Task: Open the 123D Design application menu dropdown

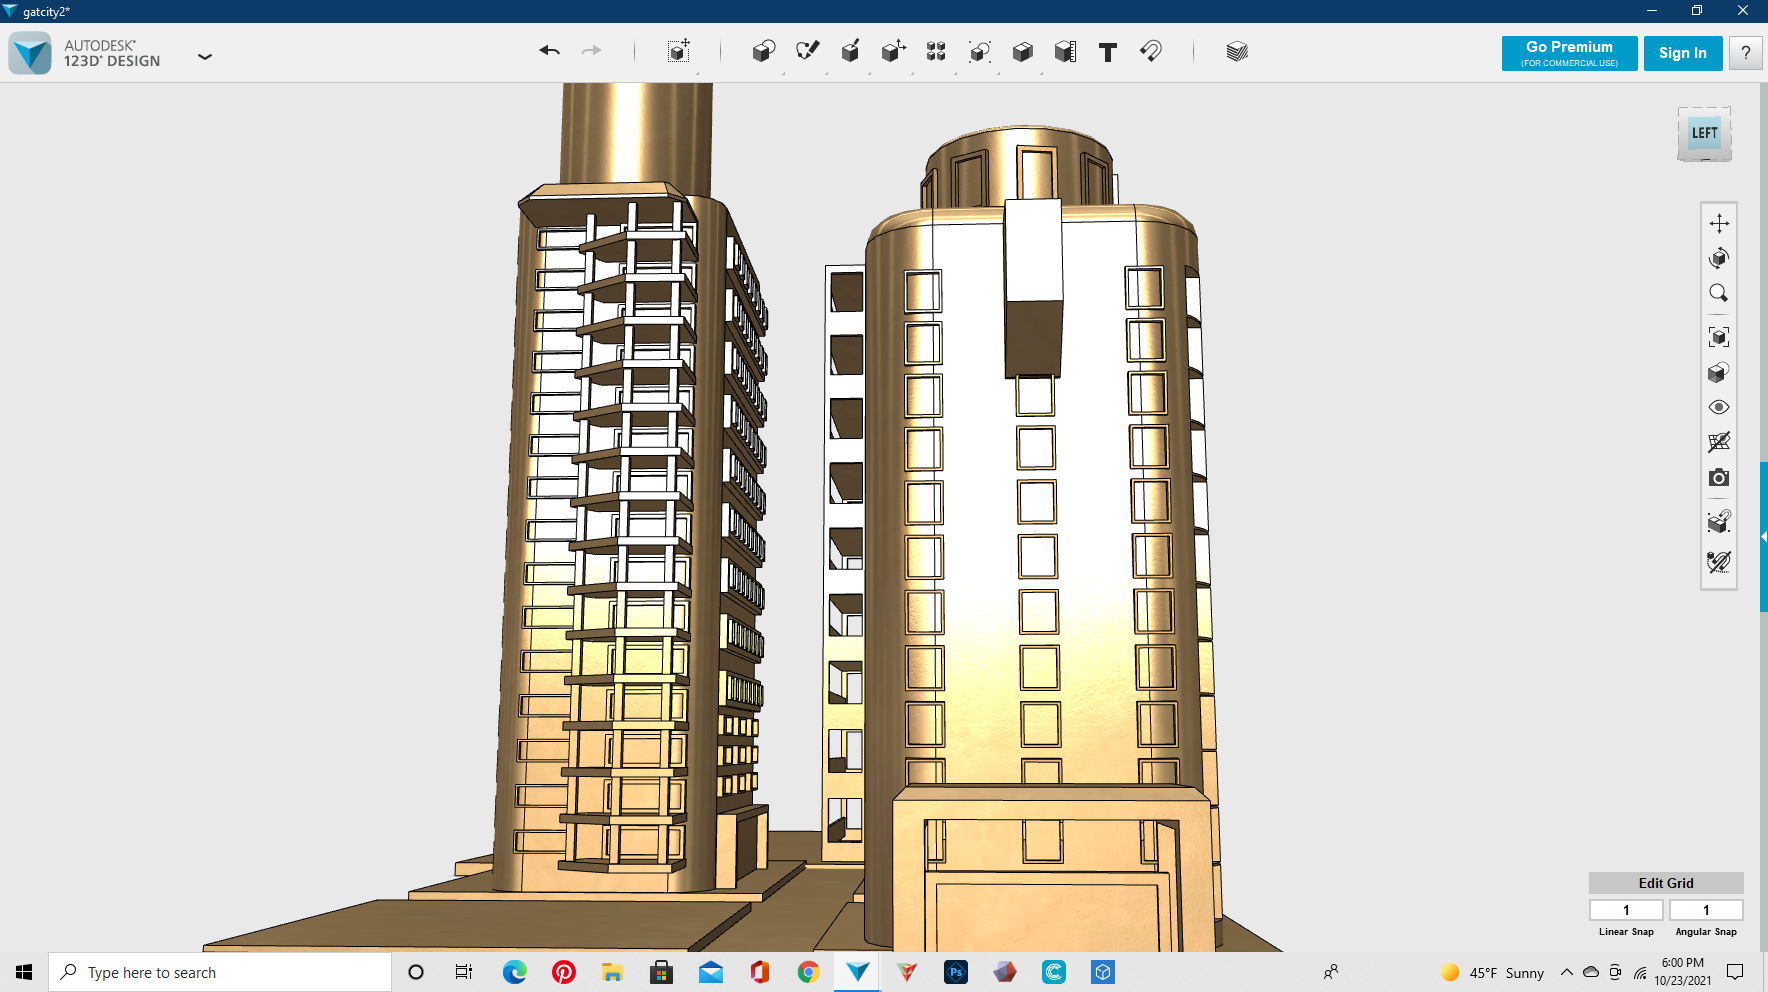Action: pyautogui.click(x=205, y=57)
